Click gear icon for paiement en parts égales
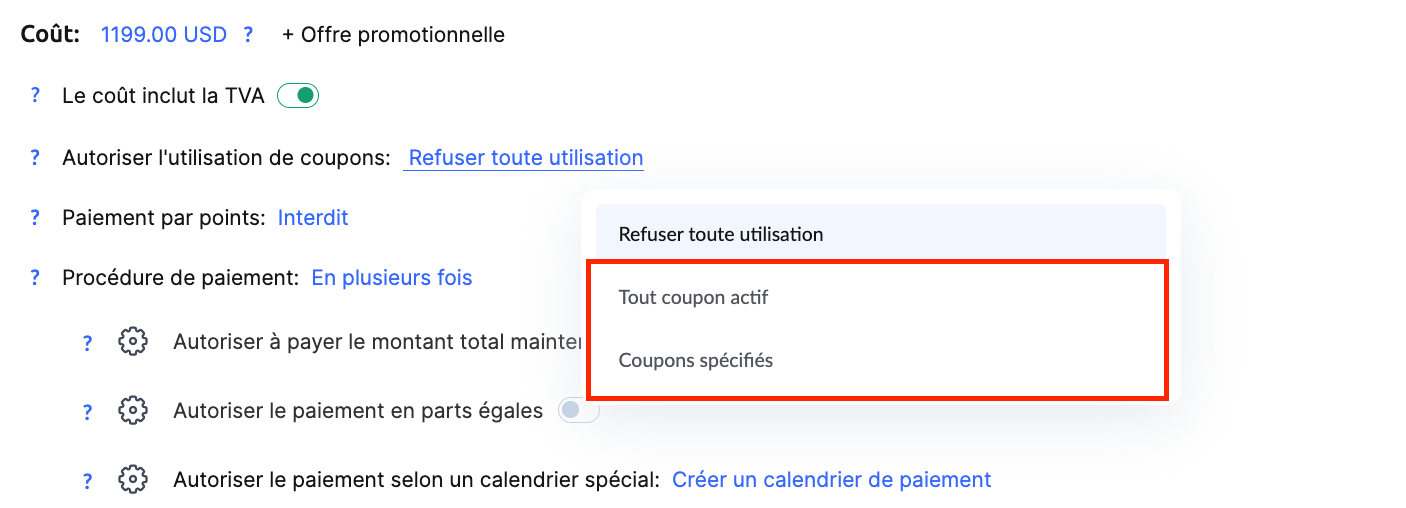Viewport: 1406px width, 508px height. pyautogui.click(x=132, y=411)
